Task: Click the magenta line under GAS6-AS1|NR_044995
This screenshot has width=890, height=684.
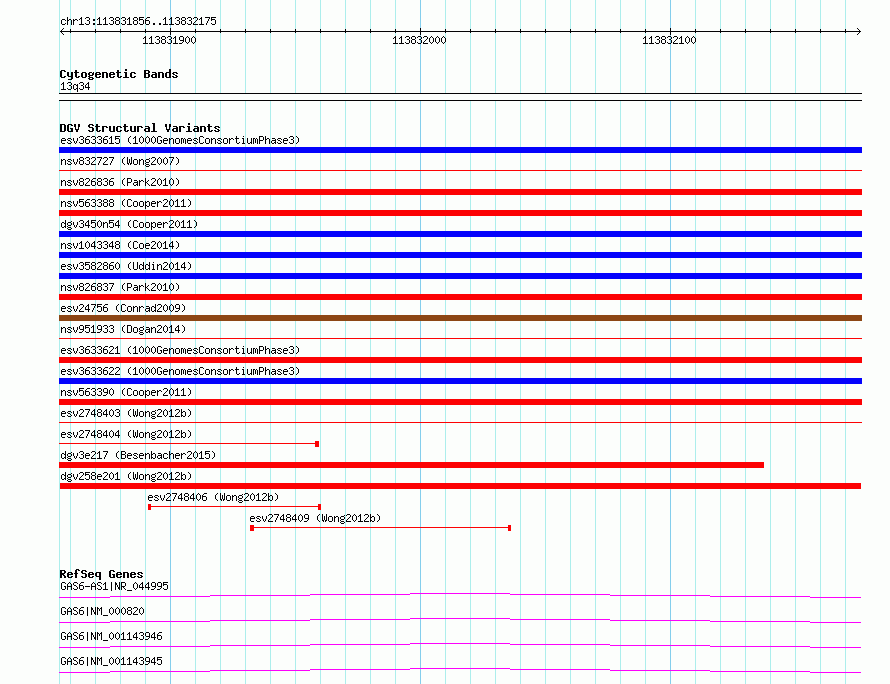Action: click(460, 595)
